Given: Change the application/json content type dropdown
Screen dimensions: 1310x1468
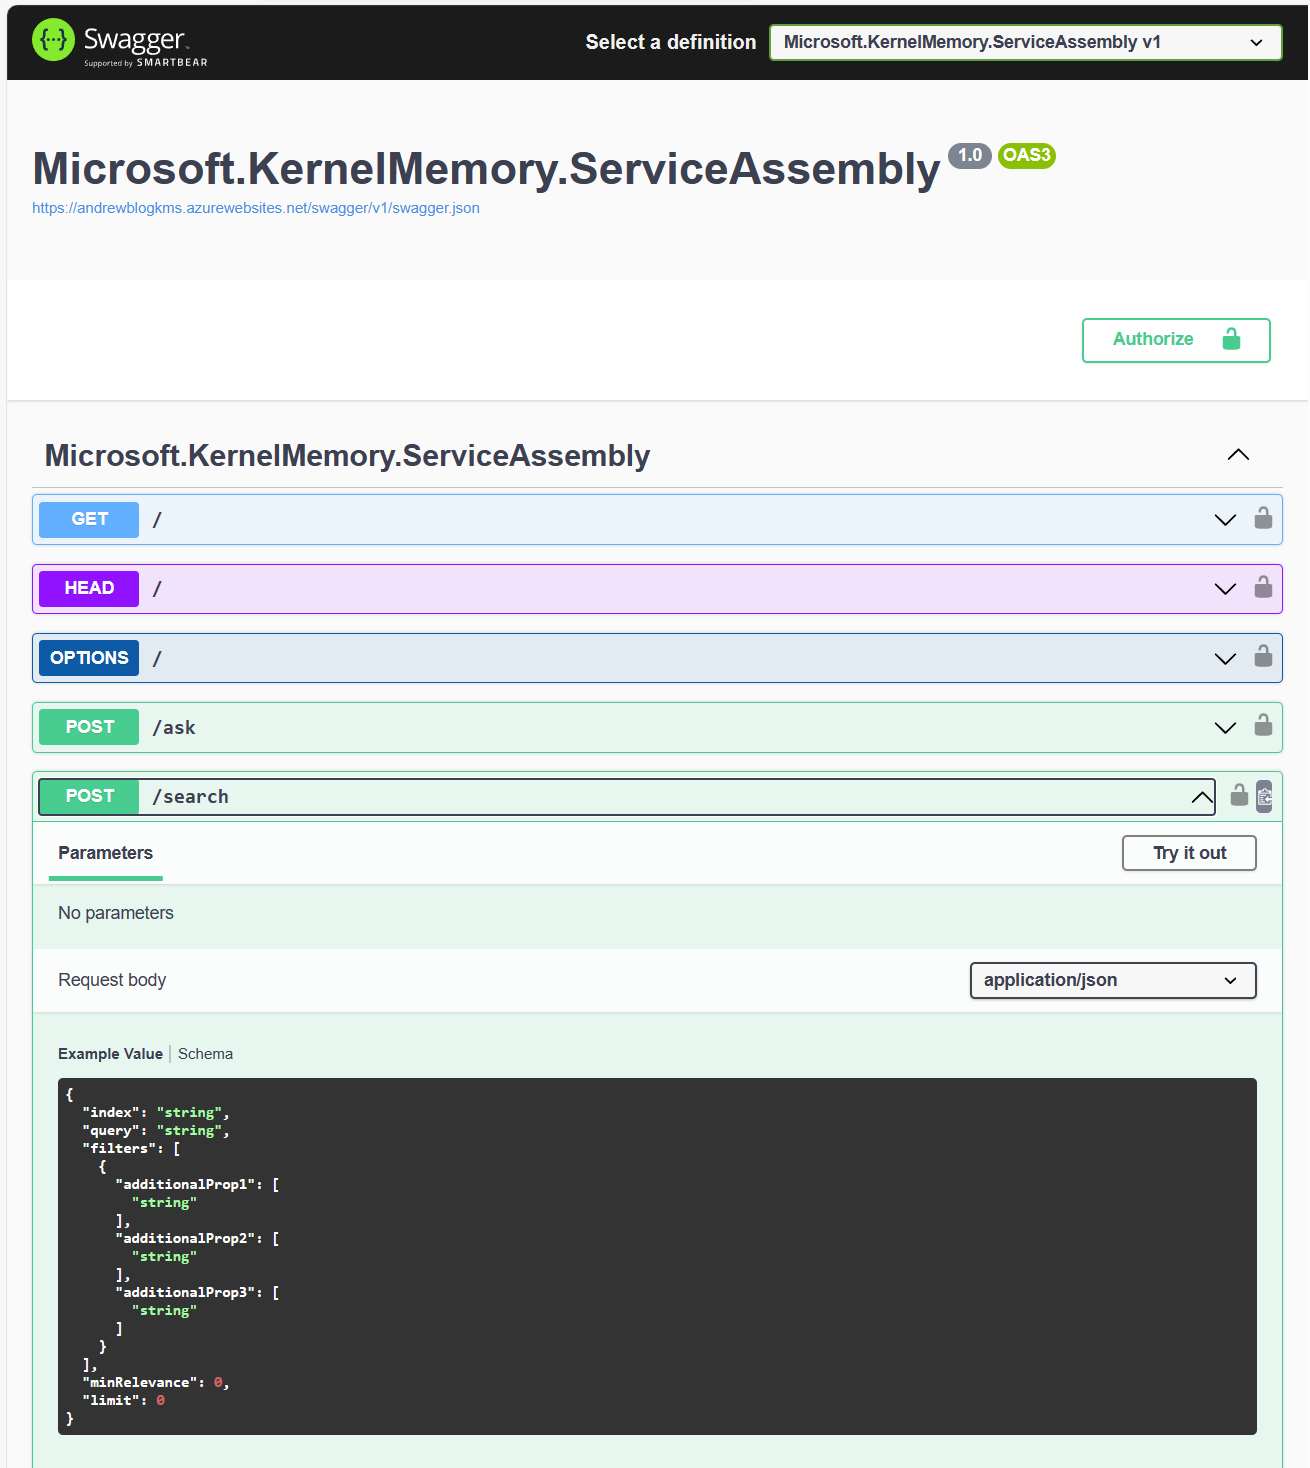Looking at the screenshot, I should [1112, 980].
